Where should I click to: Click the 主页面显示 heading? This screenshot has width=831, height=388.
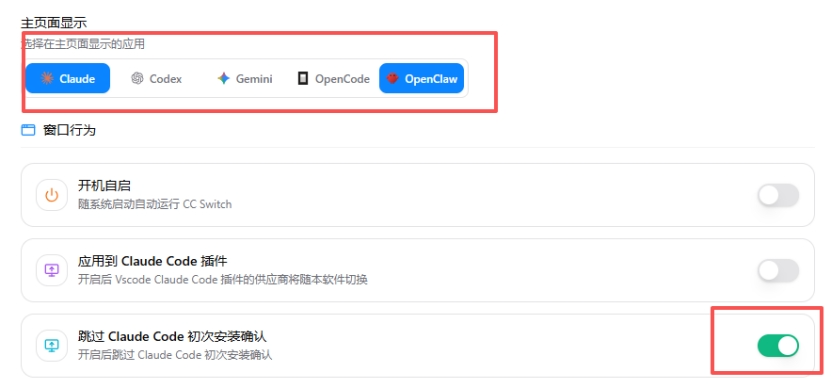click(54, 23)
